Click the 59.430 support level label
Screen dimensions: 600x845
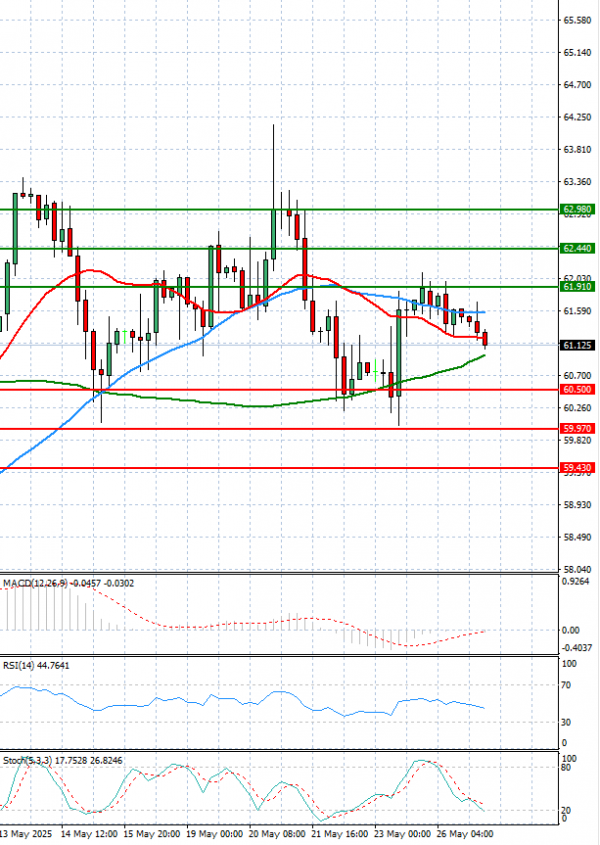(x=577, y=468)
